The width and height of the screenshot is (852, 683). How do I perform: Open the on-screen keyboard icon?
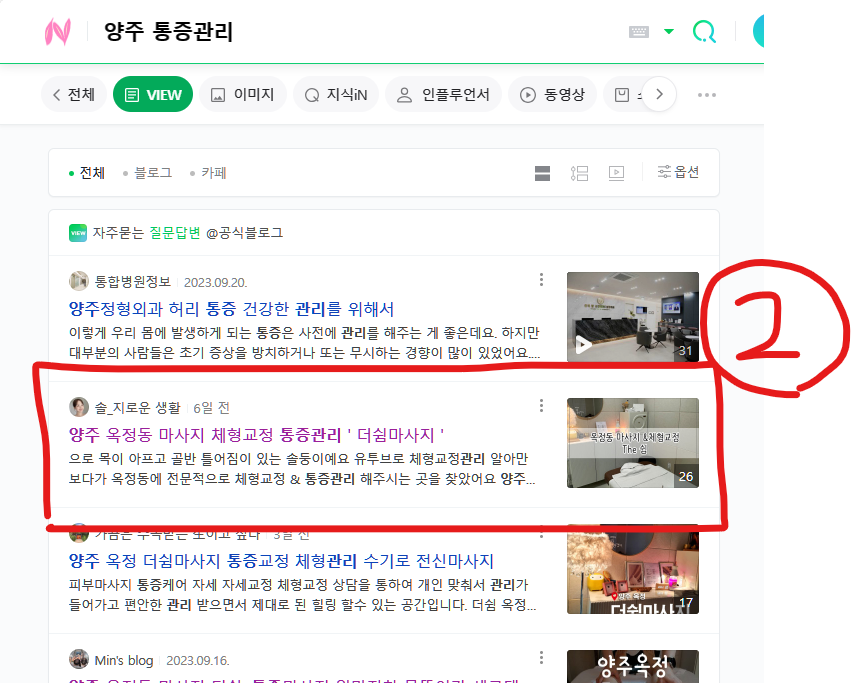638,32
